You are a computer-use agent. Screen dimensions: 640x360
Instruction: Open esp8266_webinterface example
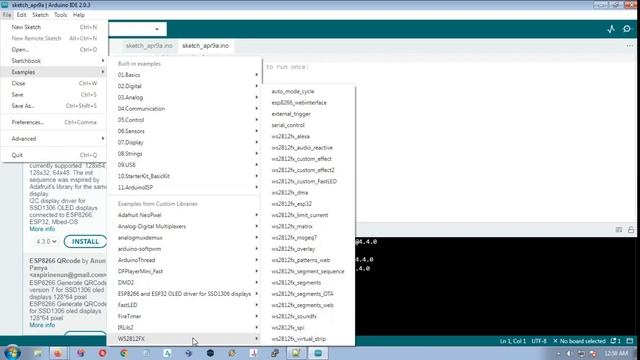(308, 103)
